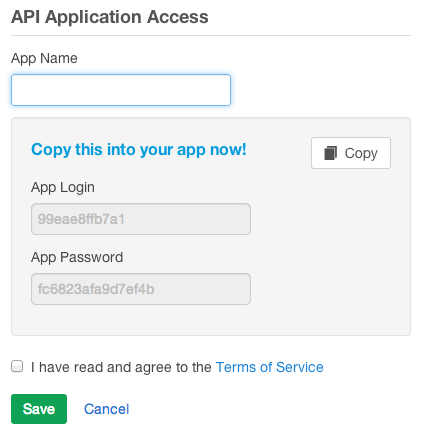This screenshot has width=426, height=432.
Task: Click the "App Password" label
Action: [77, 257]
